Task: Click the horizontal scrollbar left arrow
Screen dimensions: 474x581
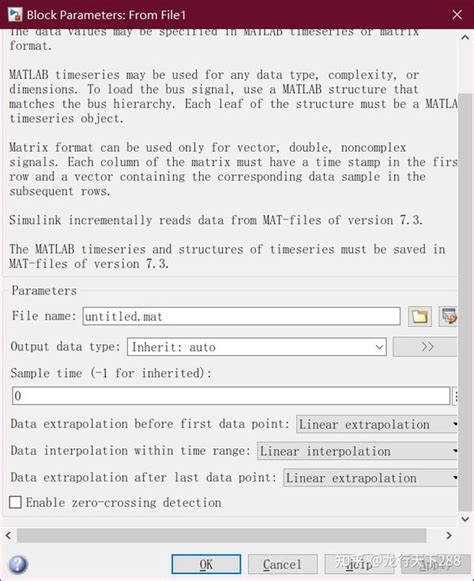Action: tap(9, 535)
